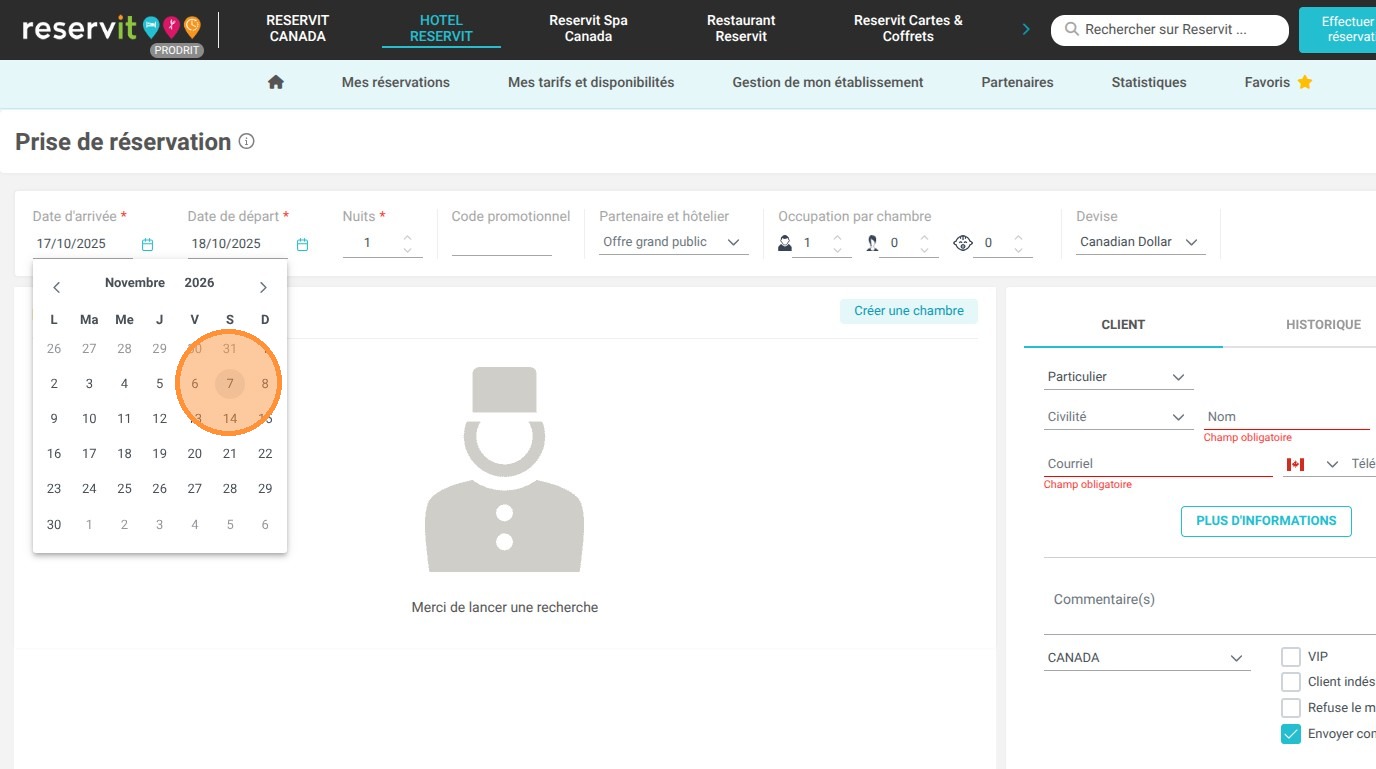Select the Restaurant Reservit tab

[741, 28]
